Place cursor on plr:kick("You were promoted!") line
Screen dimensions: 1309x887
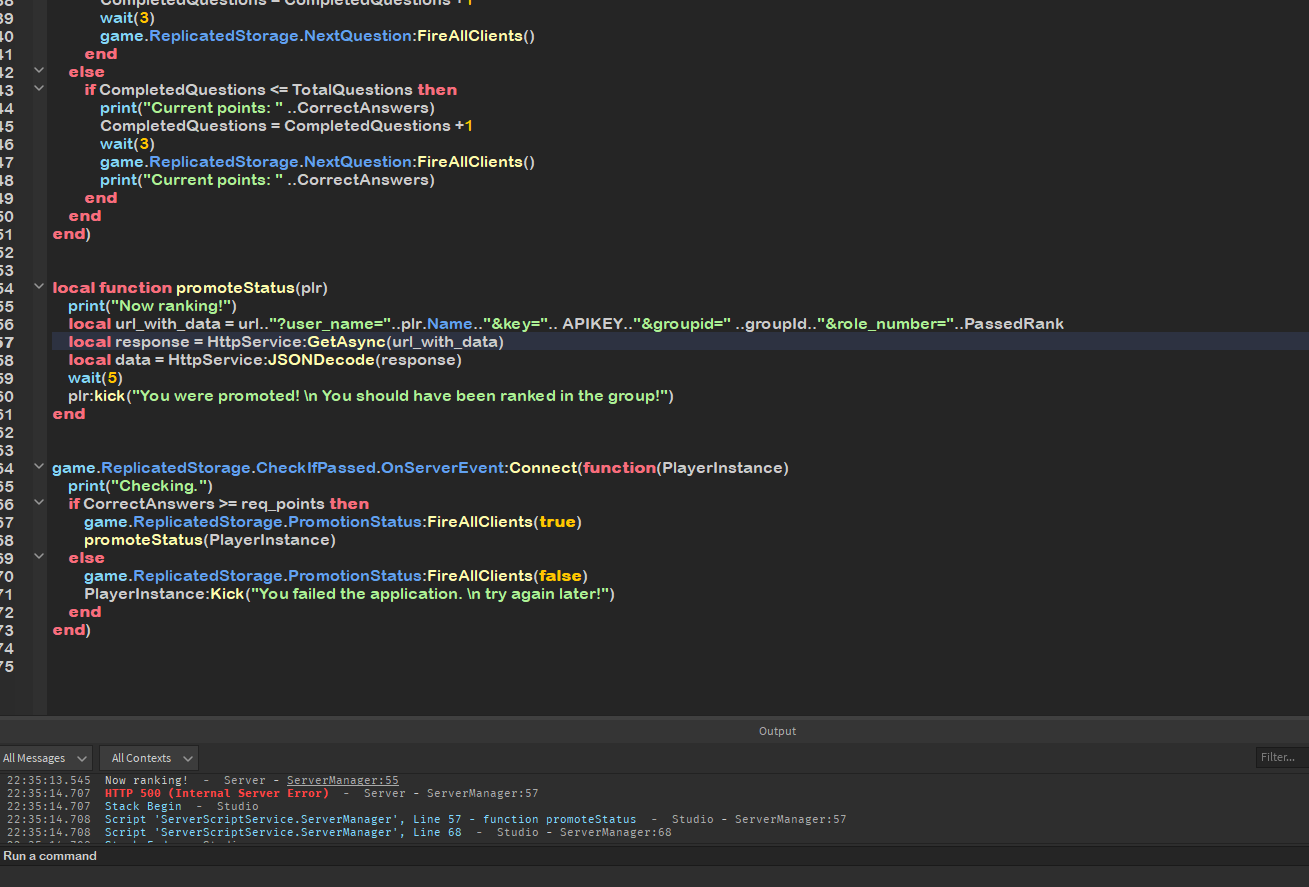pos(371,395)
